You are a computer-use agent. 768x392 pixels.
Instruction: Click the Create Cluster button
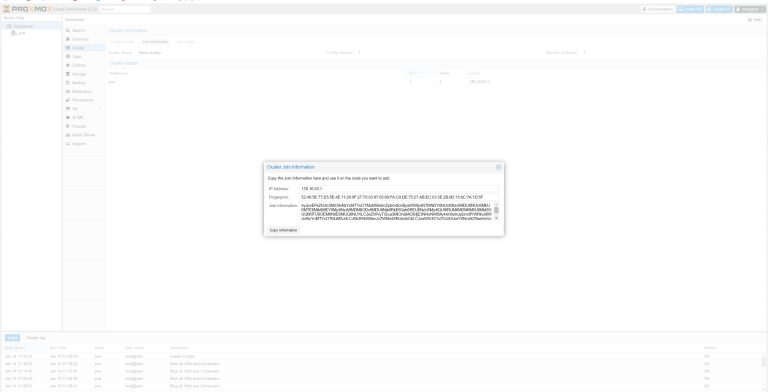pos(122,42)
